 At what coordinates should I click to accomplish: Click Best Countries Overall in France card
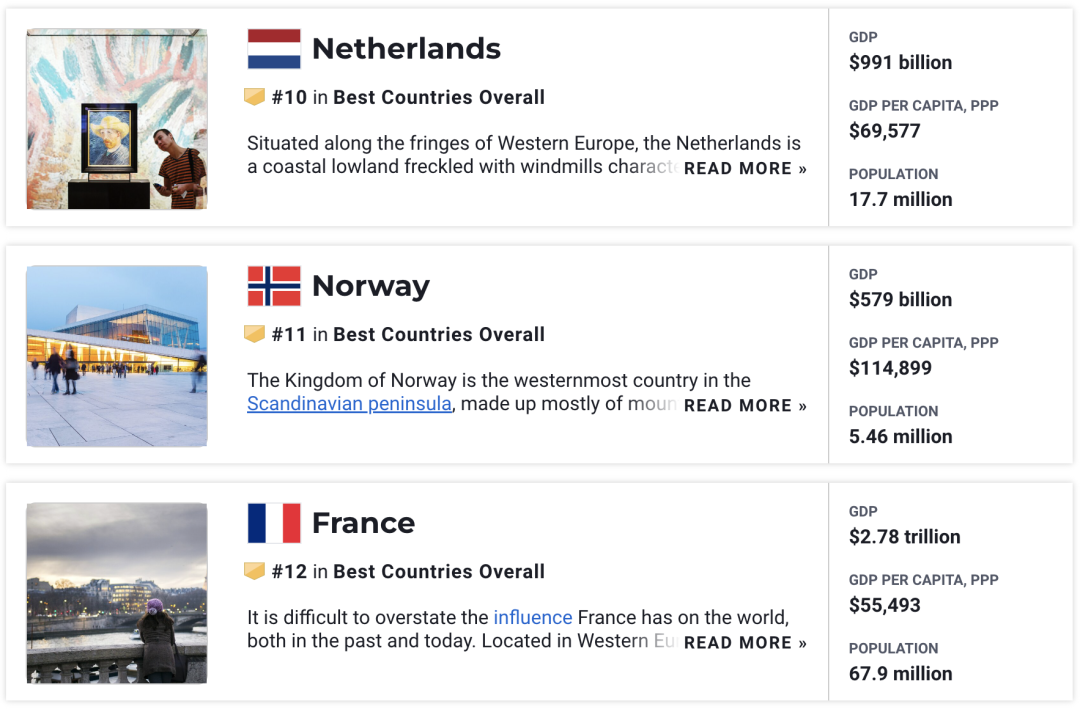pos(439,571)
